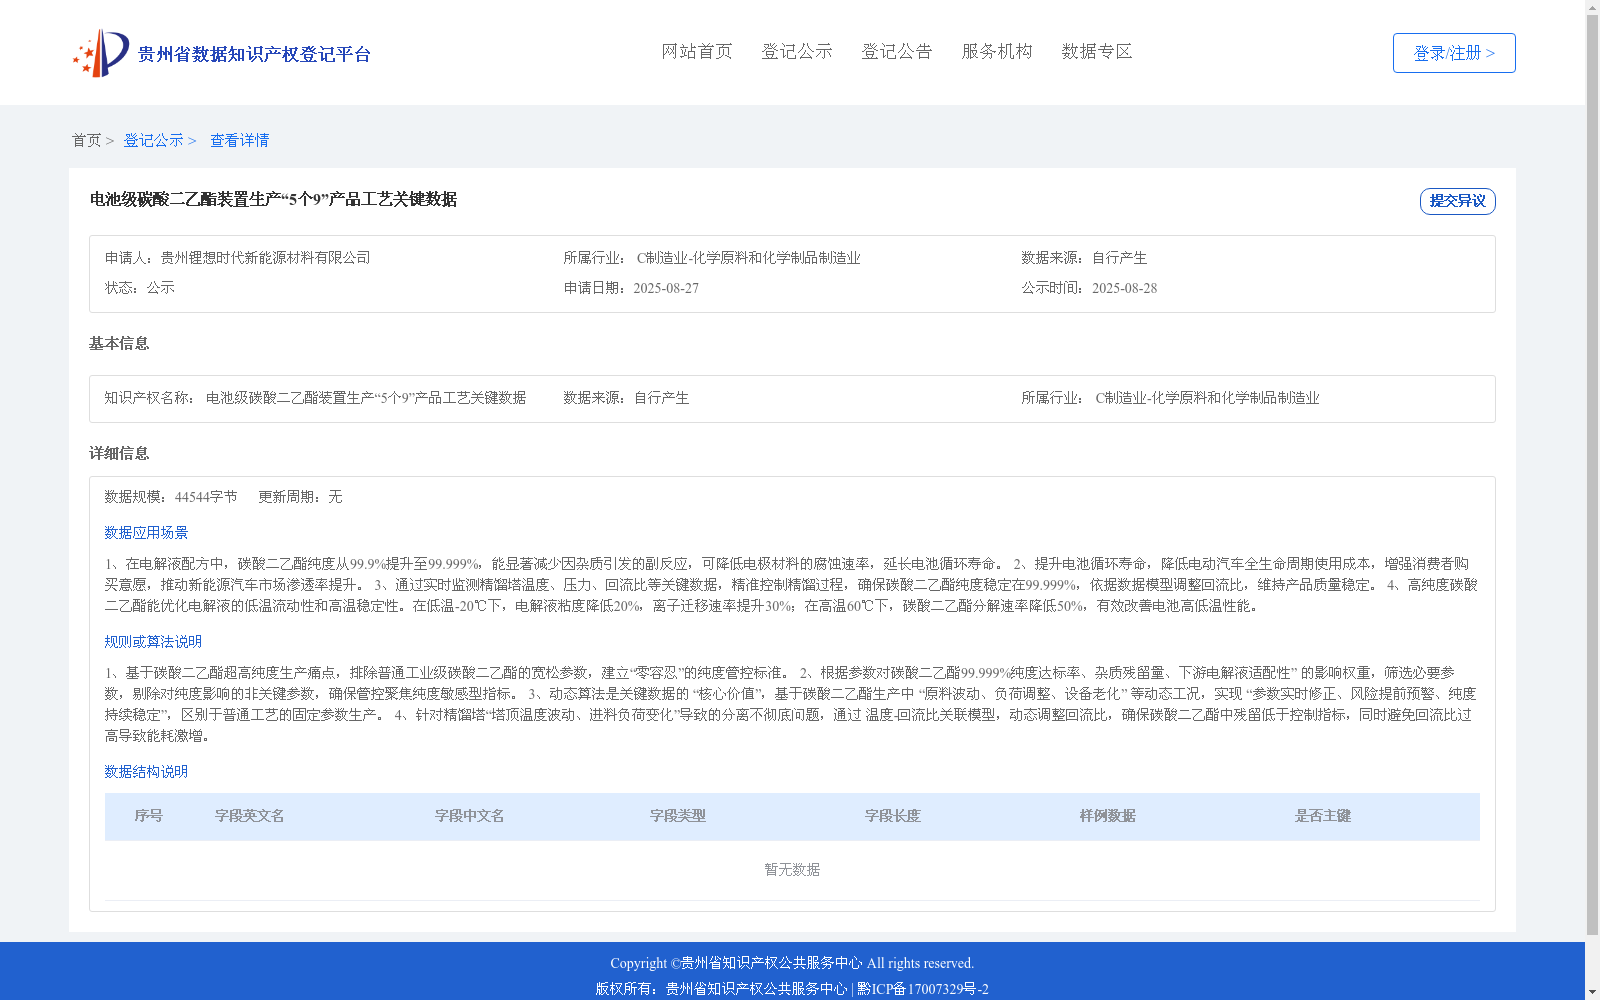Click the 数据结构说明 heading

point(146,772)
